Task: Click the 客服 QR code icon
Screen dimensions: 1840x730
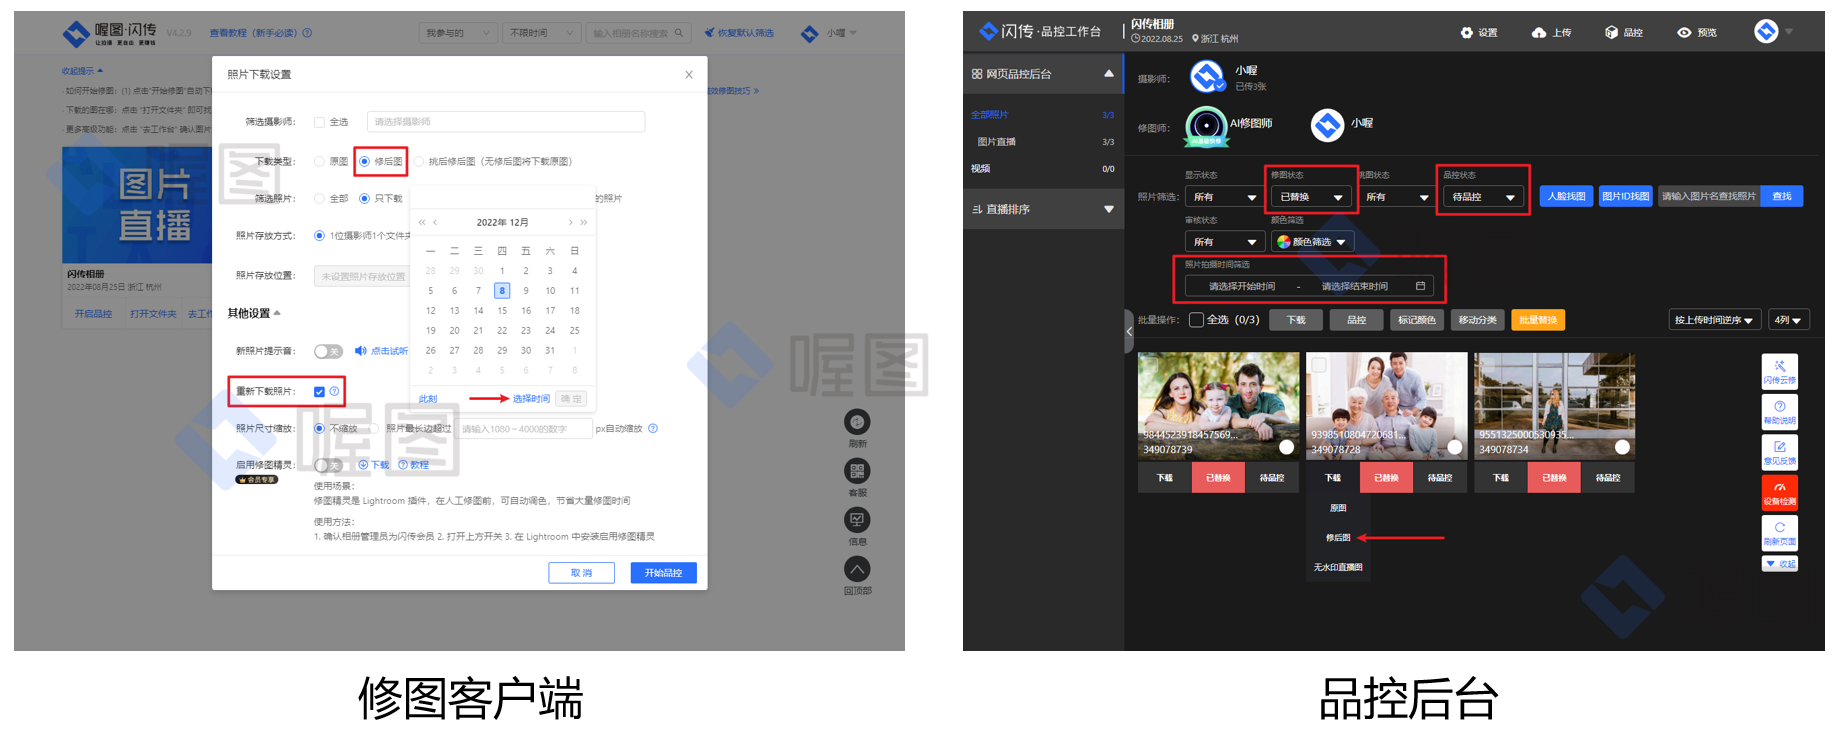Action: 857,471
